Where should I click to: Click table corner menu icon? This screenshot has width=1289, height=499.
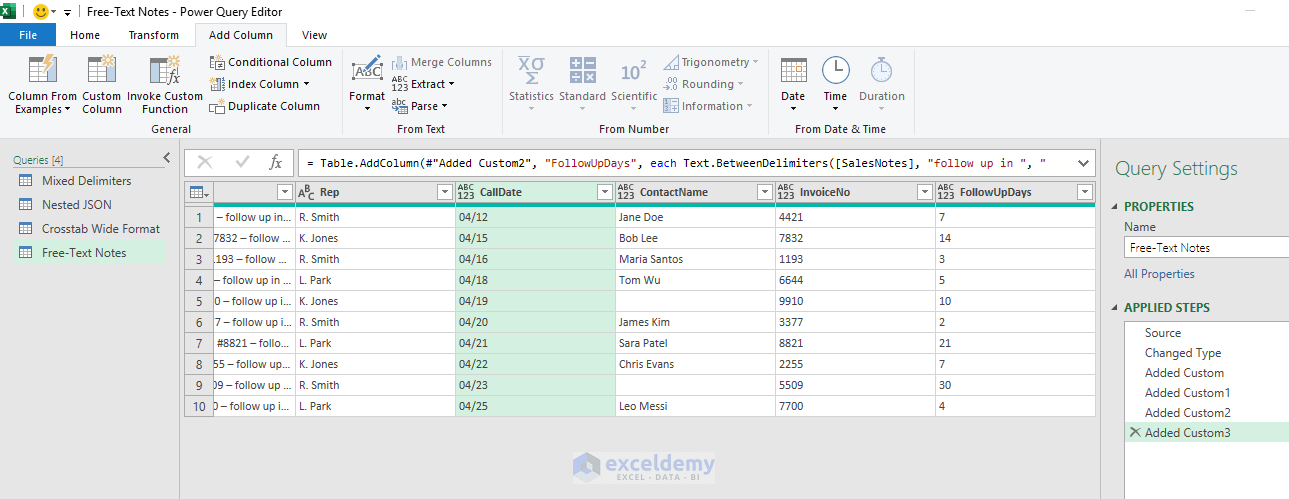coord(198,192)
